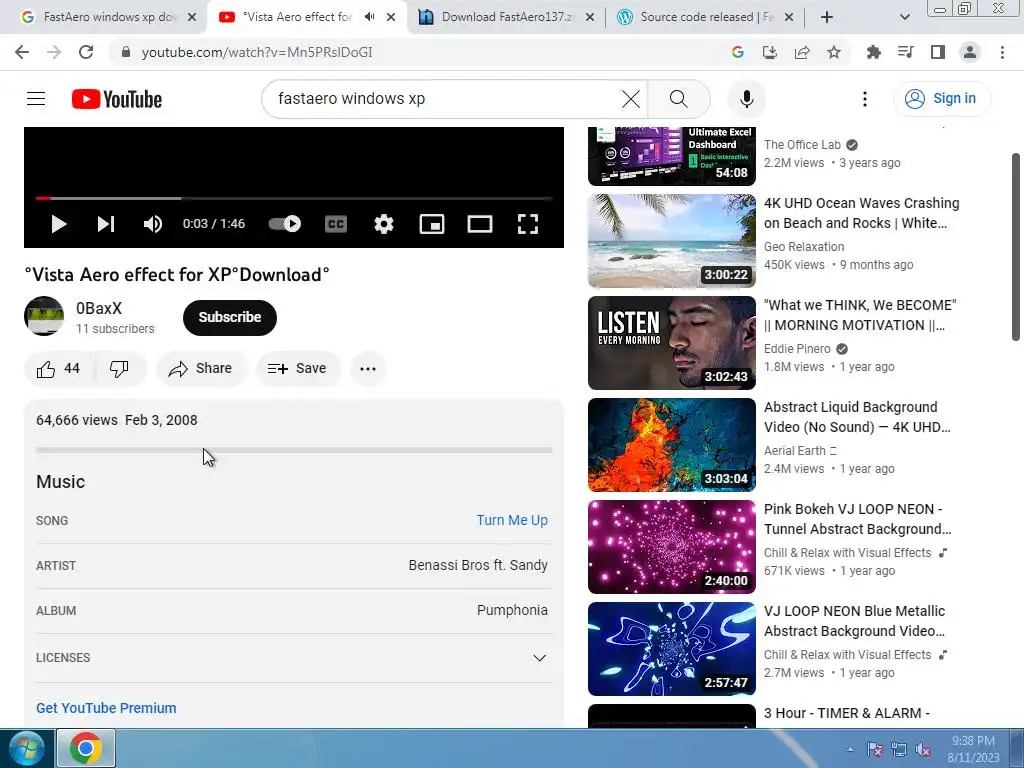This screenshot has width=1024, height=768.
Task: Switch to Download FastAero137 tab
Action: (x=506, y=17)
